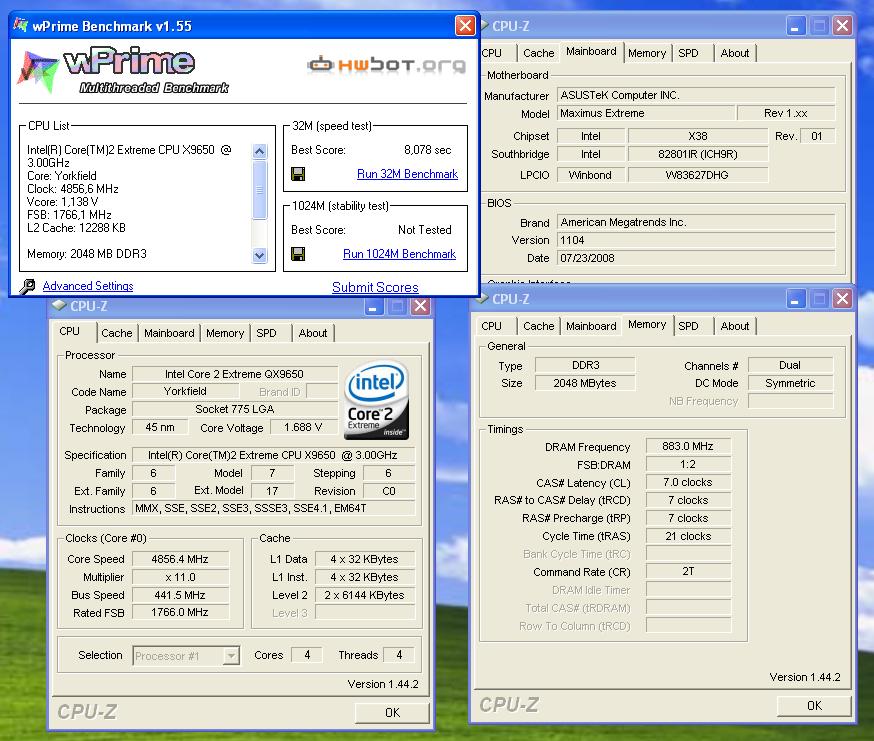This screenshot has height=741, width=874.
Task: Click OK in CPU-Z Memory window
Action: click(814, 706)
